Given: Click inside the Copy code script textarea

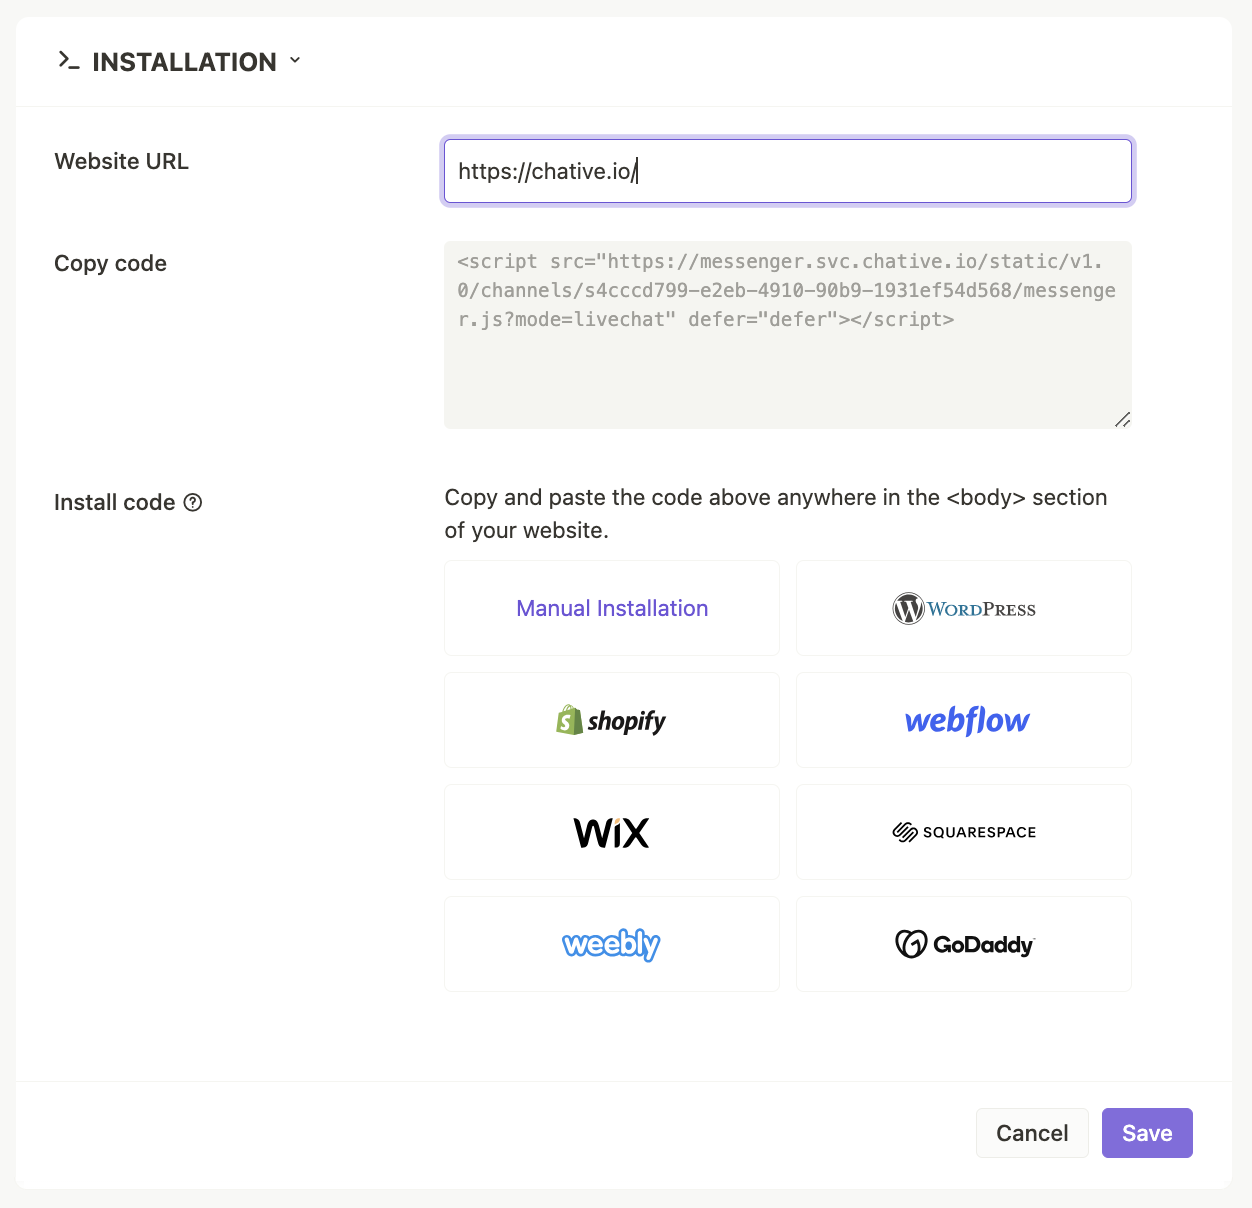Looking at the screenshot, I should pos(788,335).
